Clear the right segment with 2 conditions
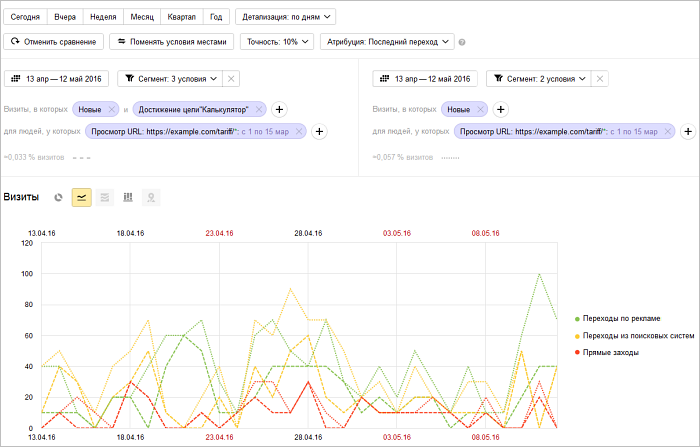The height and width of the screenshot is (447, 700). coord(600,79)
